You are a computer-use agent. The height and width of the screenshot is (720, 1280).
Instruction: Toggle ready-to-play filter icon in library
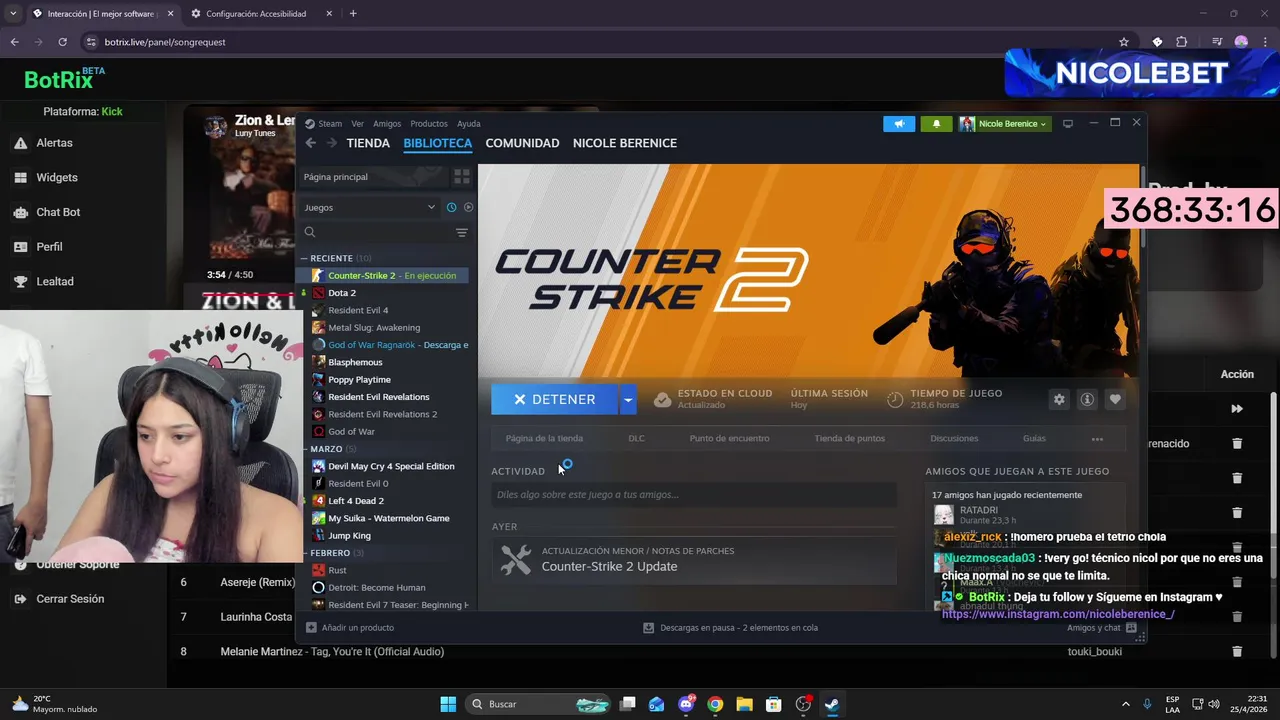(x=468, y=207)
